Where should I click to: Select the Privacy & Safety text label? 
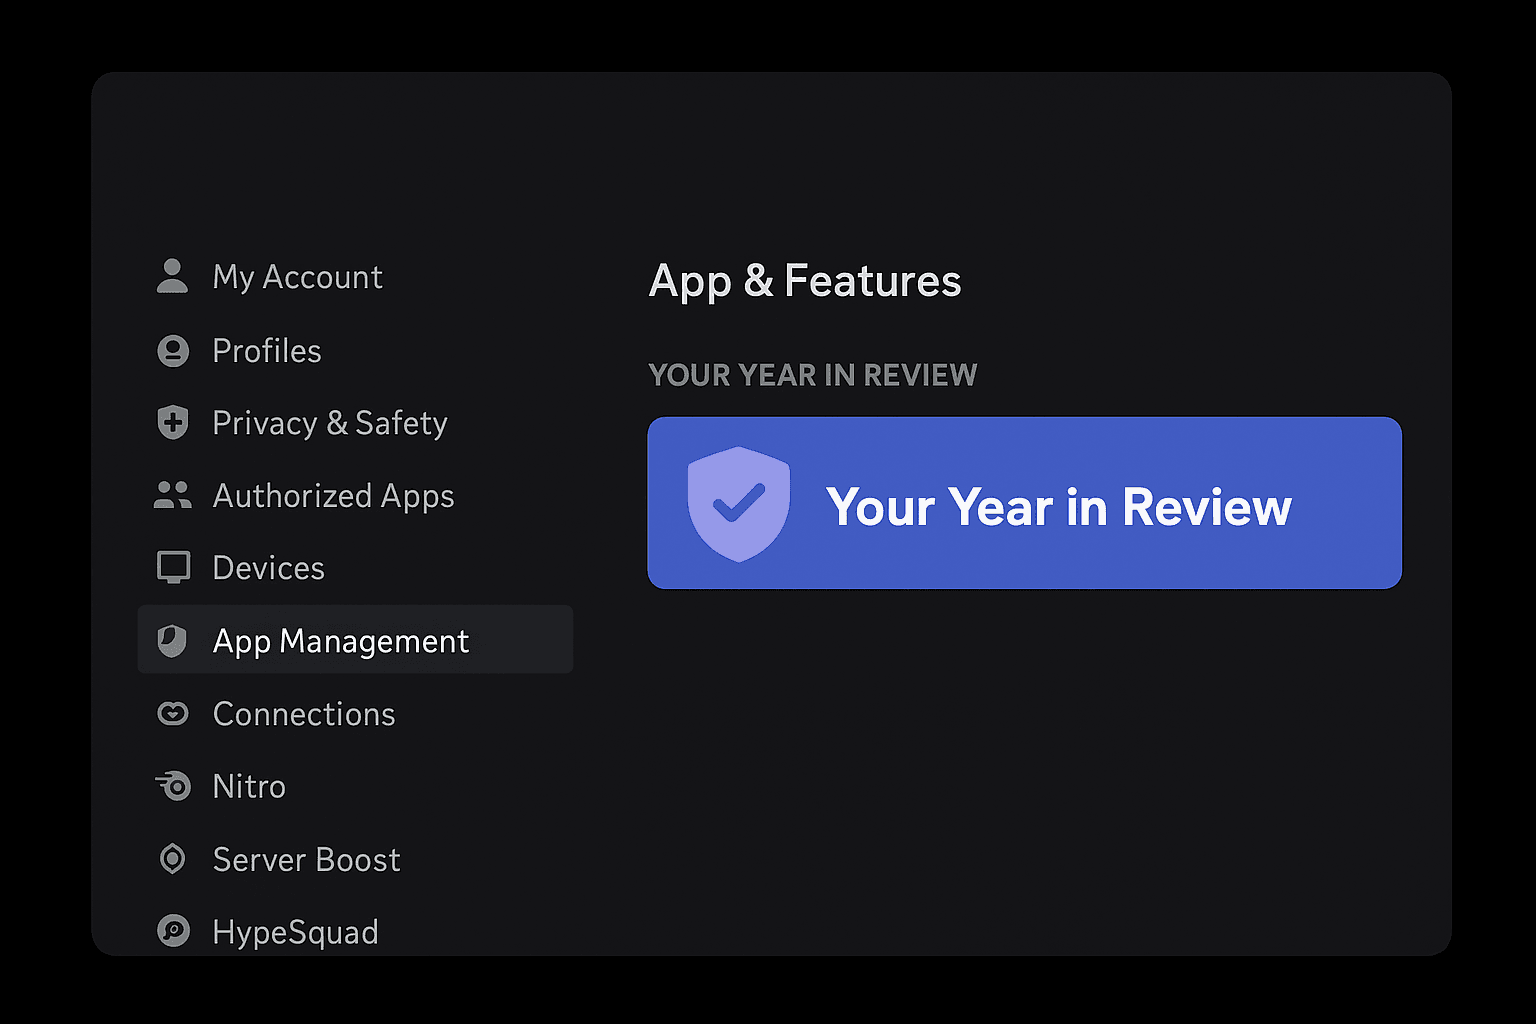330,423
